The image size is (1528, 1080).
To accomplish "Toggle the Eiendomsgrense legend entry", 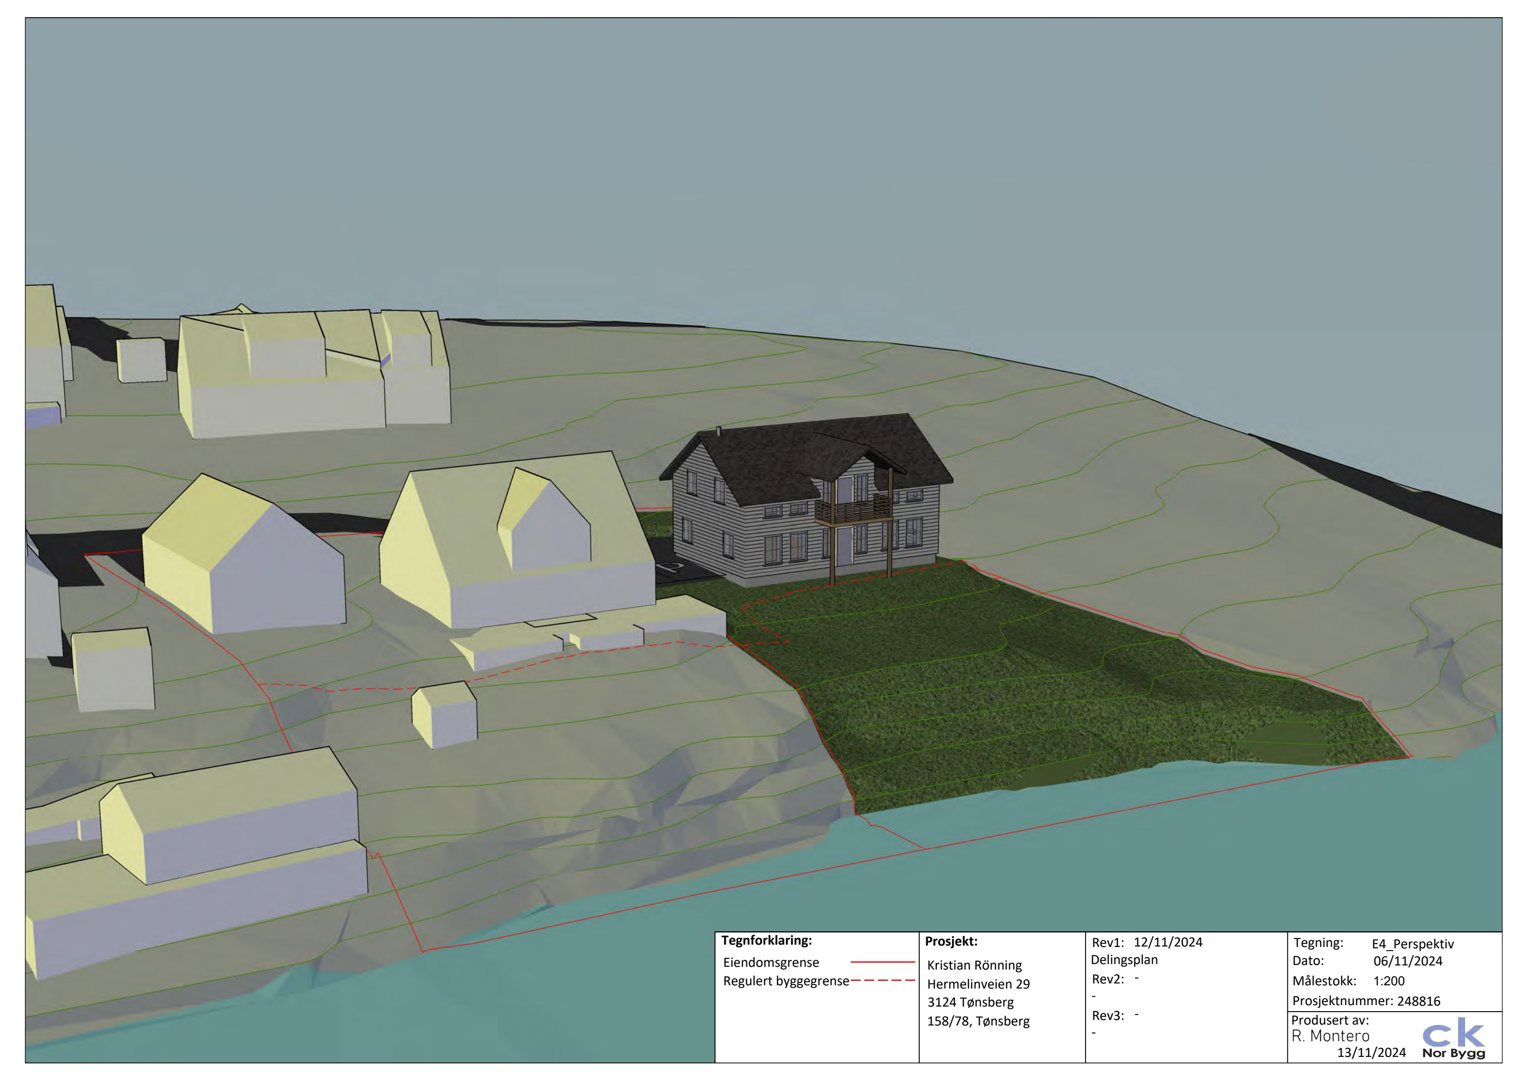I will tap(772, 962).
